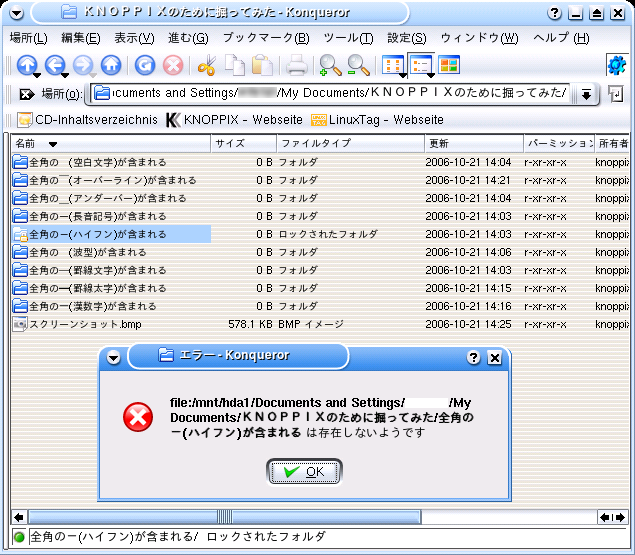Click the horizontal scrollbar left arrow
The height and width of the screenshot is (555, 635).
[19, 517]
